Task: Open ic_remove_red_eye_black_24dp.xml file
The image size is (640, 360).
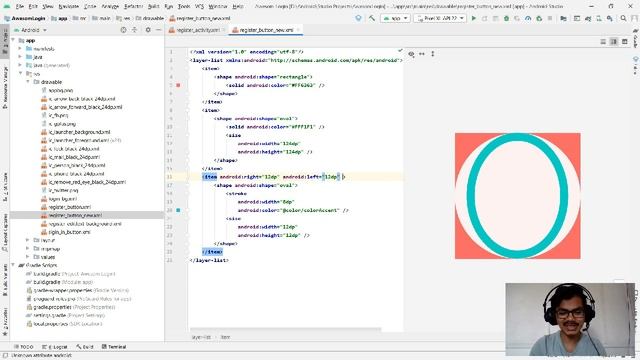Action: click(x=87, y=182)
